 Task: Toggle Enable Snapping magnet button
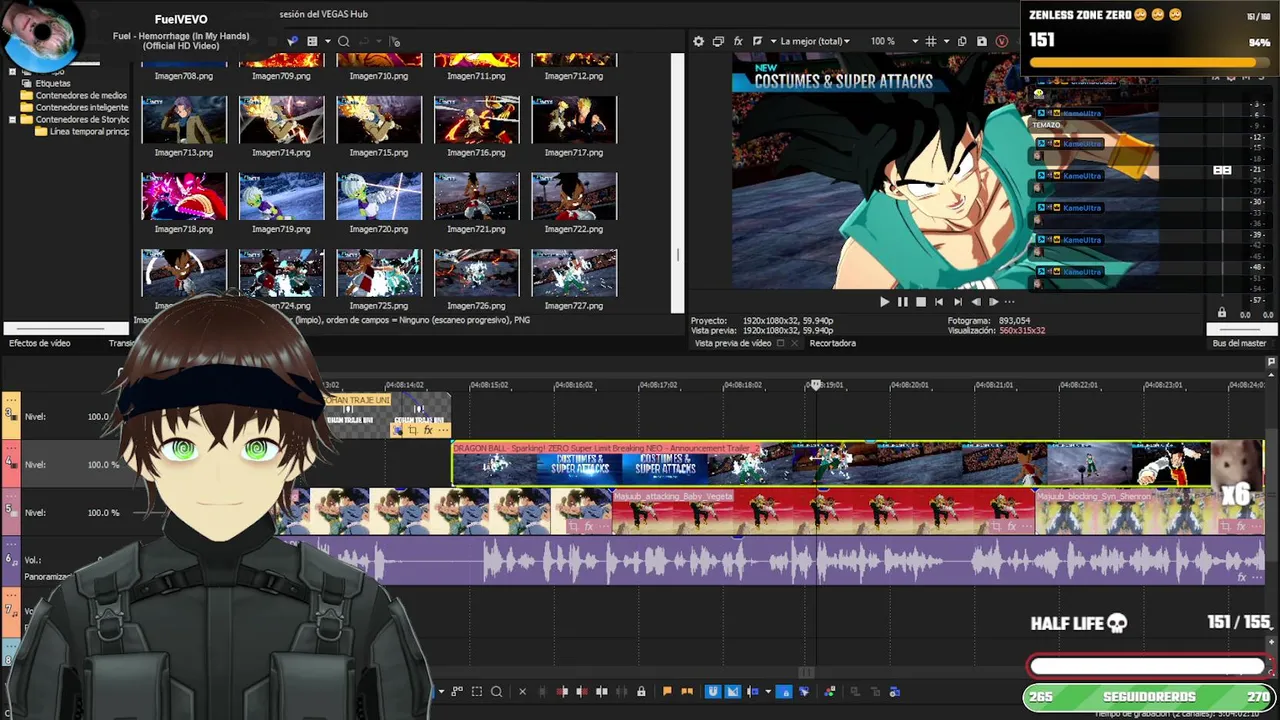(713, 691)
